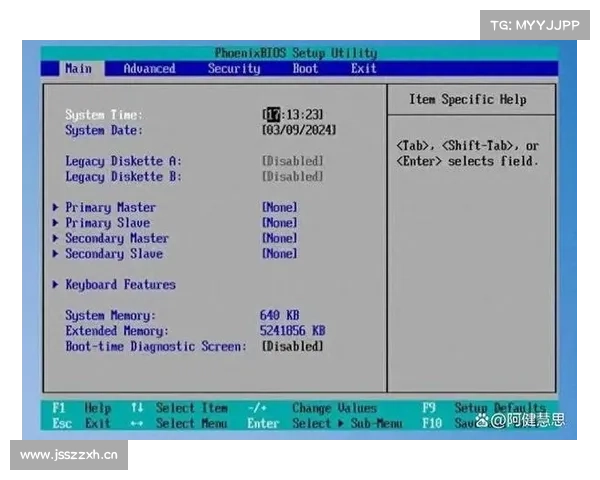Open the Security menu tab
Viewport: 600px width, 480px height.
click(x=234, y=69)
